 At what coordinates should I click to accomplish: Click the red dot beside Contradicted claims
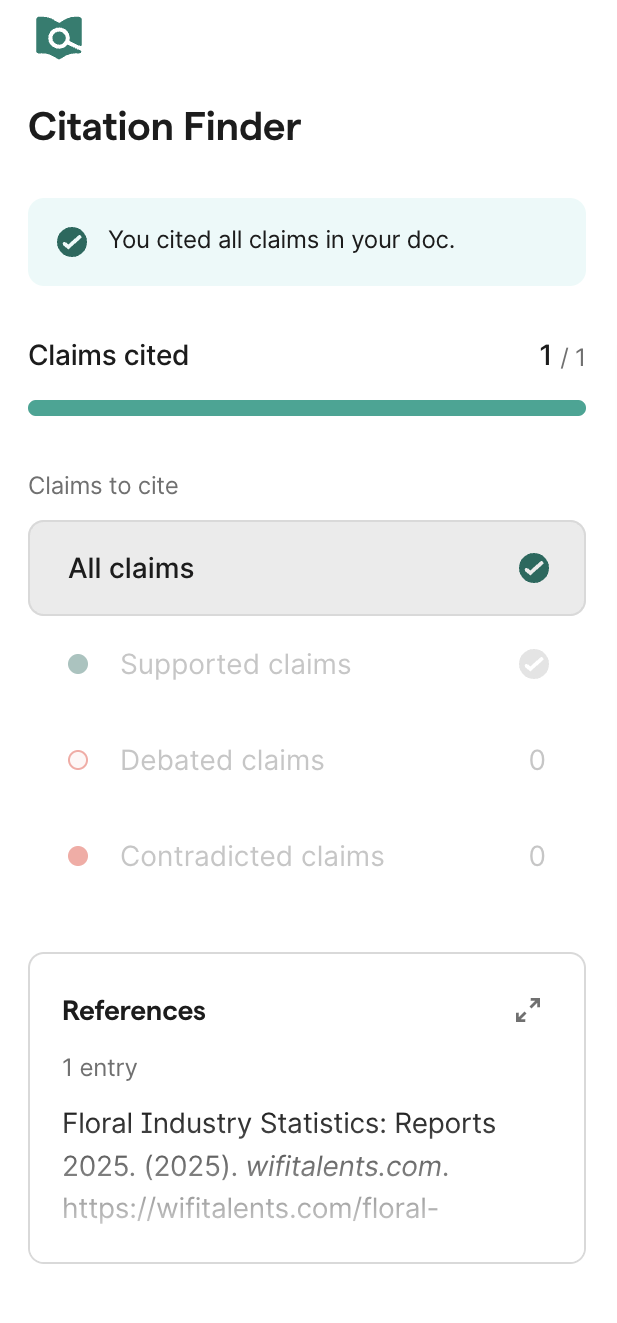click(77, 856)
